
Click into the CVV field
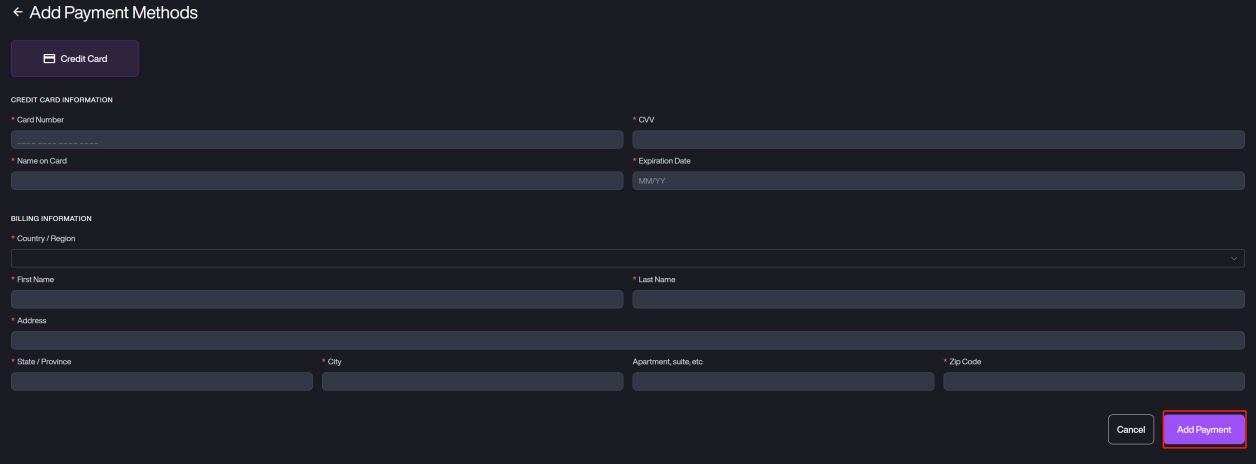pyautogui.click(x=938, y=140)
